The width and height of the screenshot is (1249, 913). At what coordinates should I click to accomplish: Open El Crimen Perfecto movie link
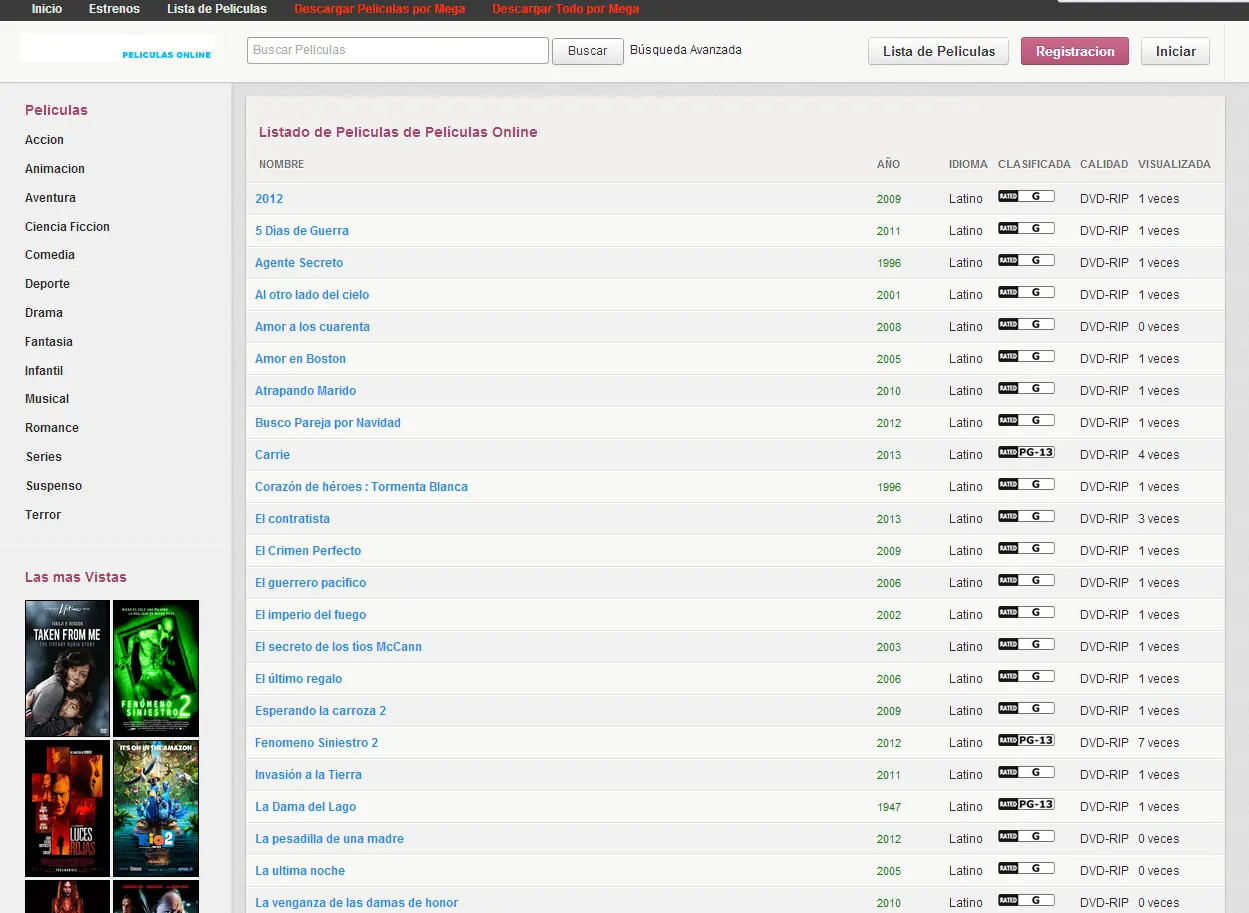coord(308,551)
